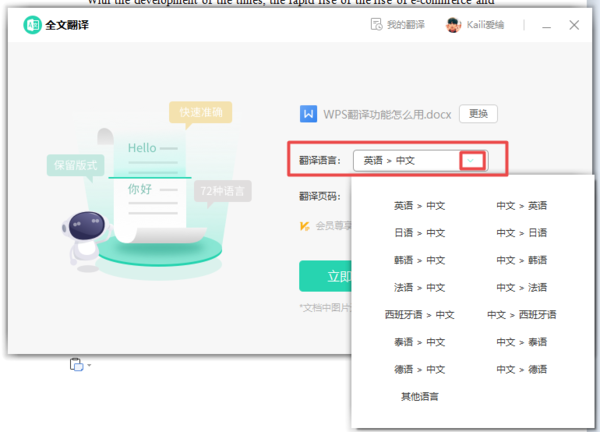Select 韩语 > 中文 translation direction
This screenshot has width=600, height=432.
point(419,260)
